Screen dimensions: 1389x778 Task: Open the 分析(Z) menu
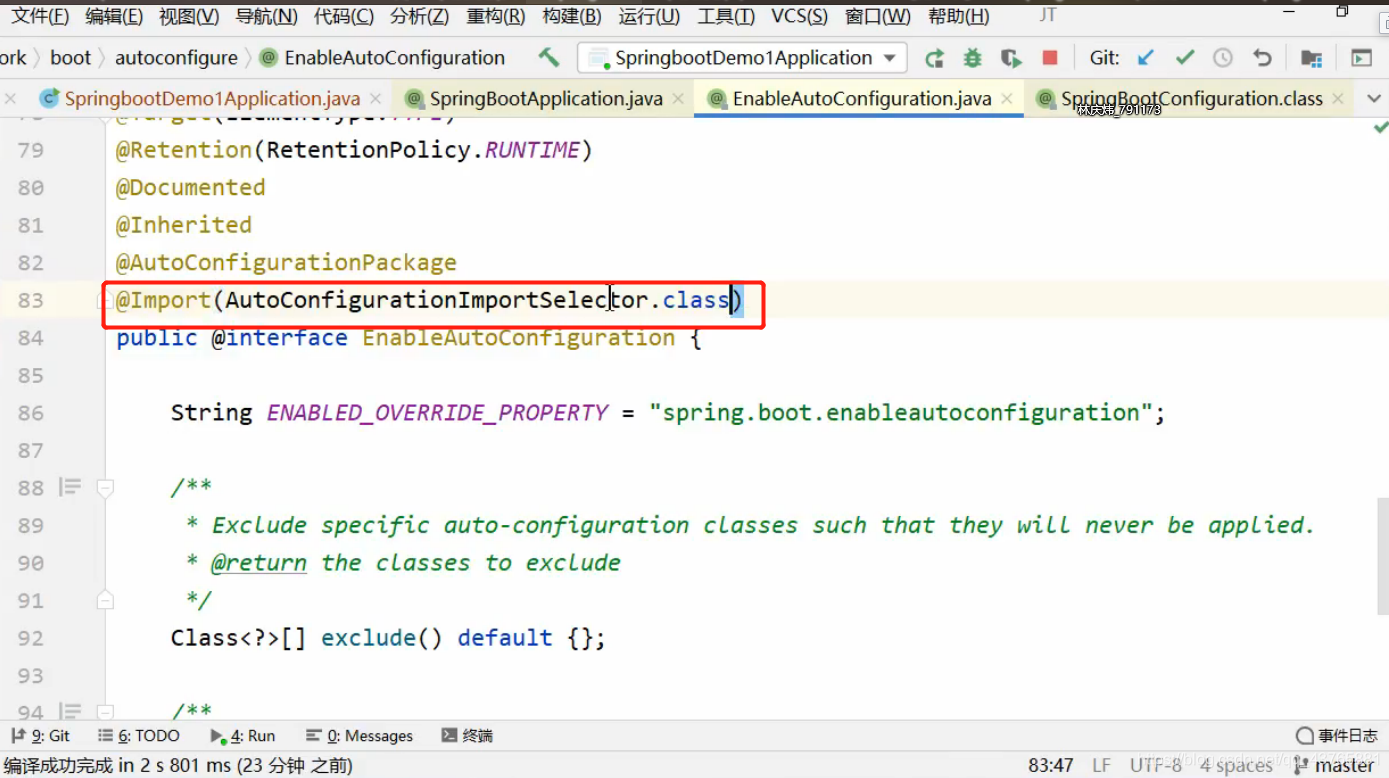(419, 16)
